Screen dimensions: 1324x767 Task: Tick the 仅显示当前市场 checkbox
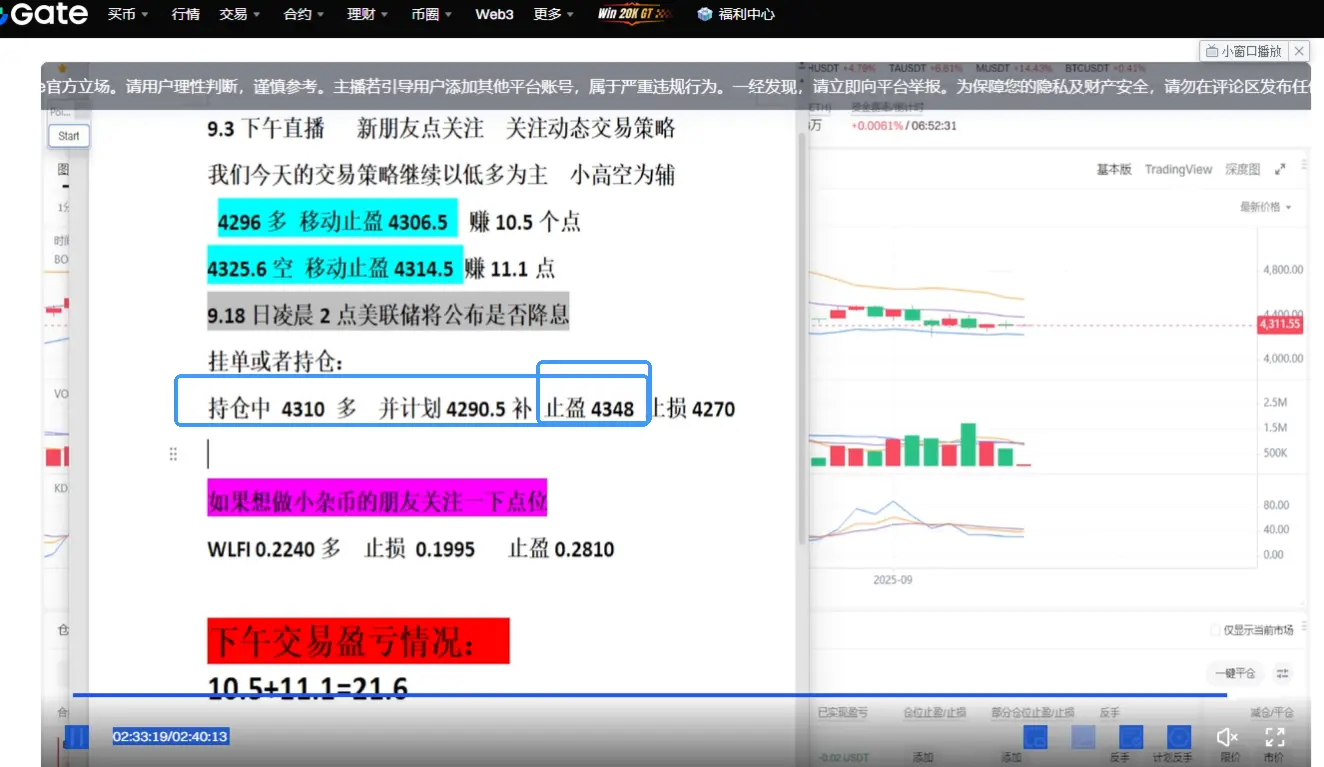tap(1215, 631)
